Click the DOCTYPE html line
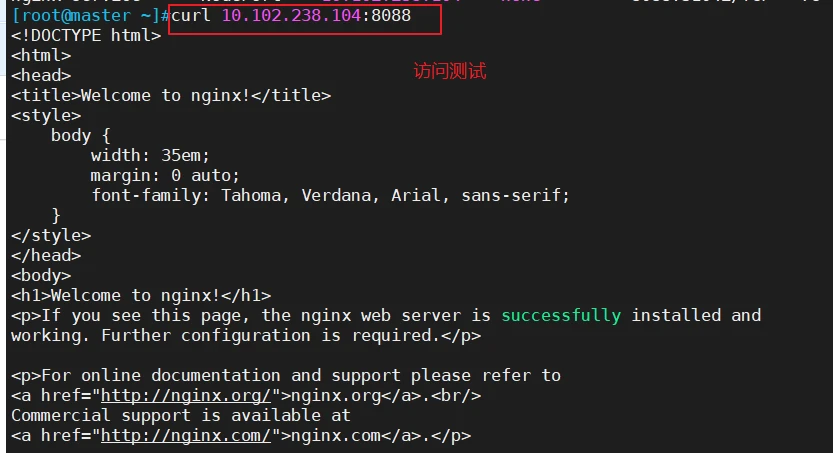The height and width of the screenshot is (453, 833). point(86,36)
